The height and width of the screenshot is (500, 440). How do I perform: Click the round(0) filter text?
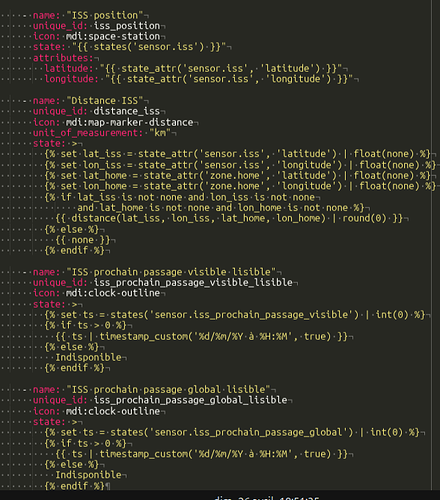pyautogui.click(x=364, y=218)
